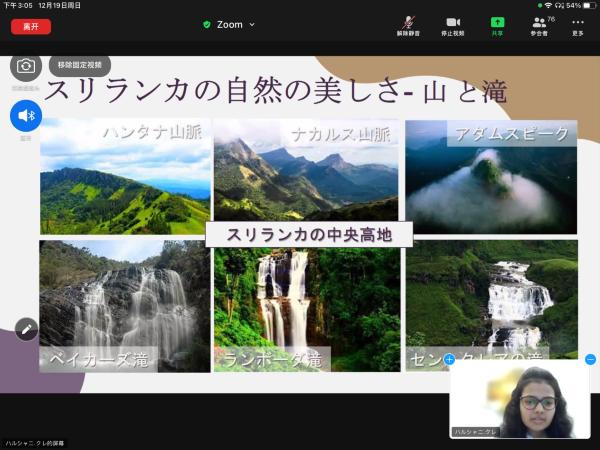Tap the presenter's video thumbnail
Image resolution: width=600 pixels, height=450 pixels.
(x=520, y=400)
